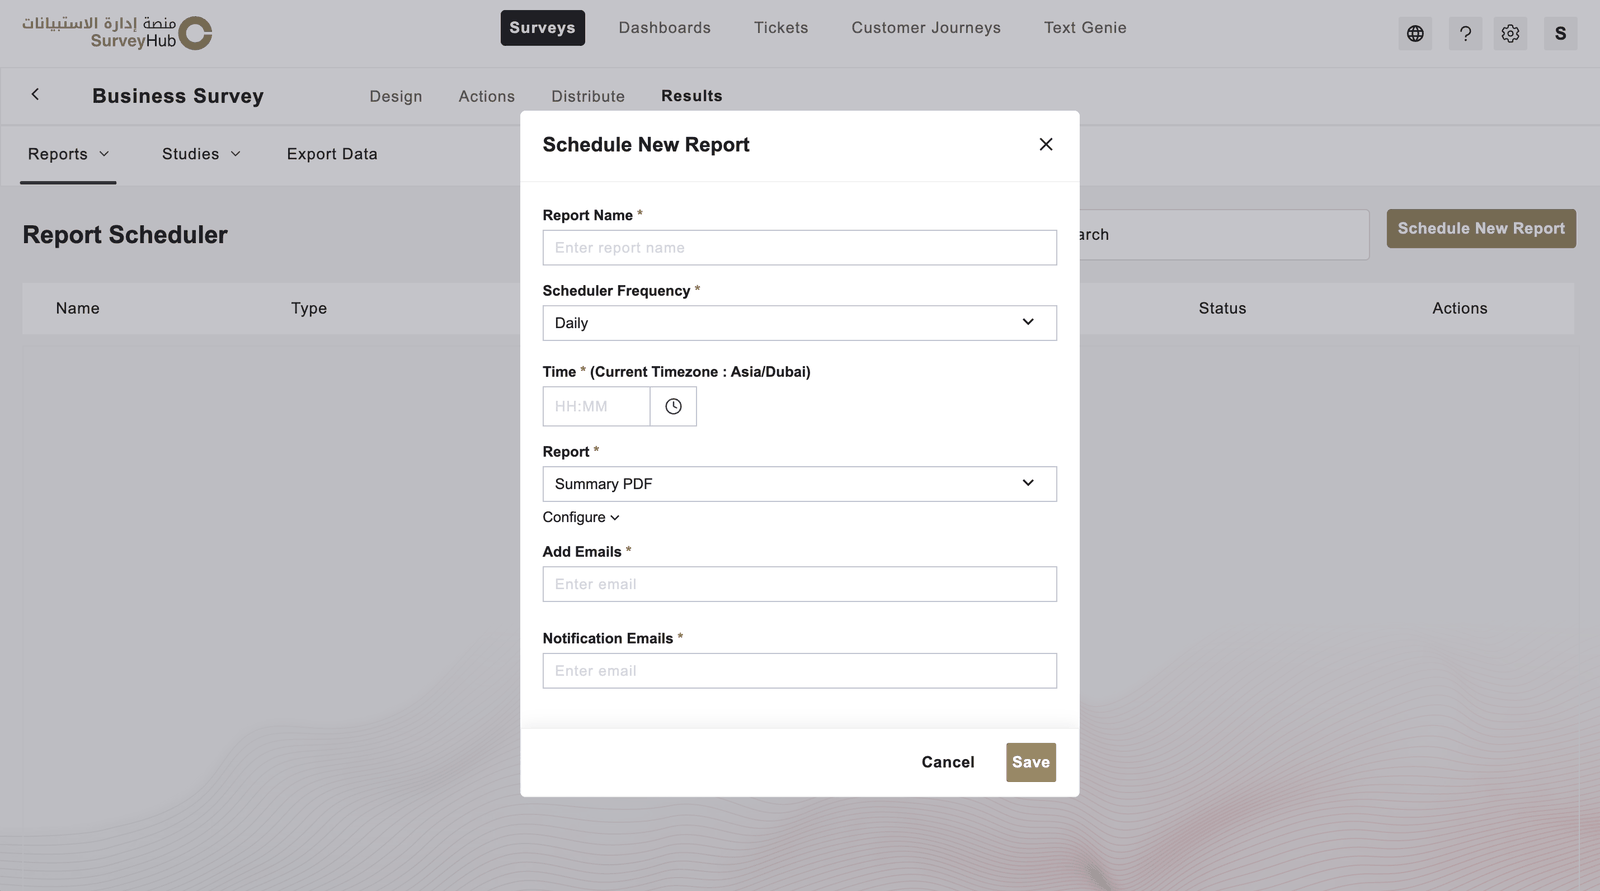The height and width of the screenshot is (891, 1600).
Task: Click the Schedule New Report button
Action: click(x=1481, y=228)
